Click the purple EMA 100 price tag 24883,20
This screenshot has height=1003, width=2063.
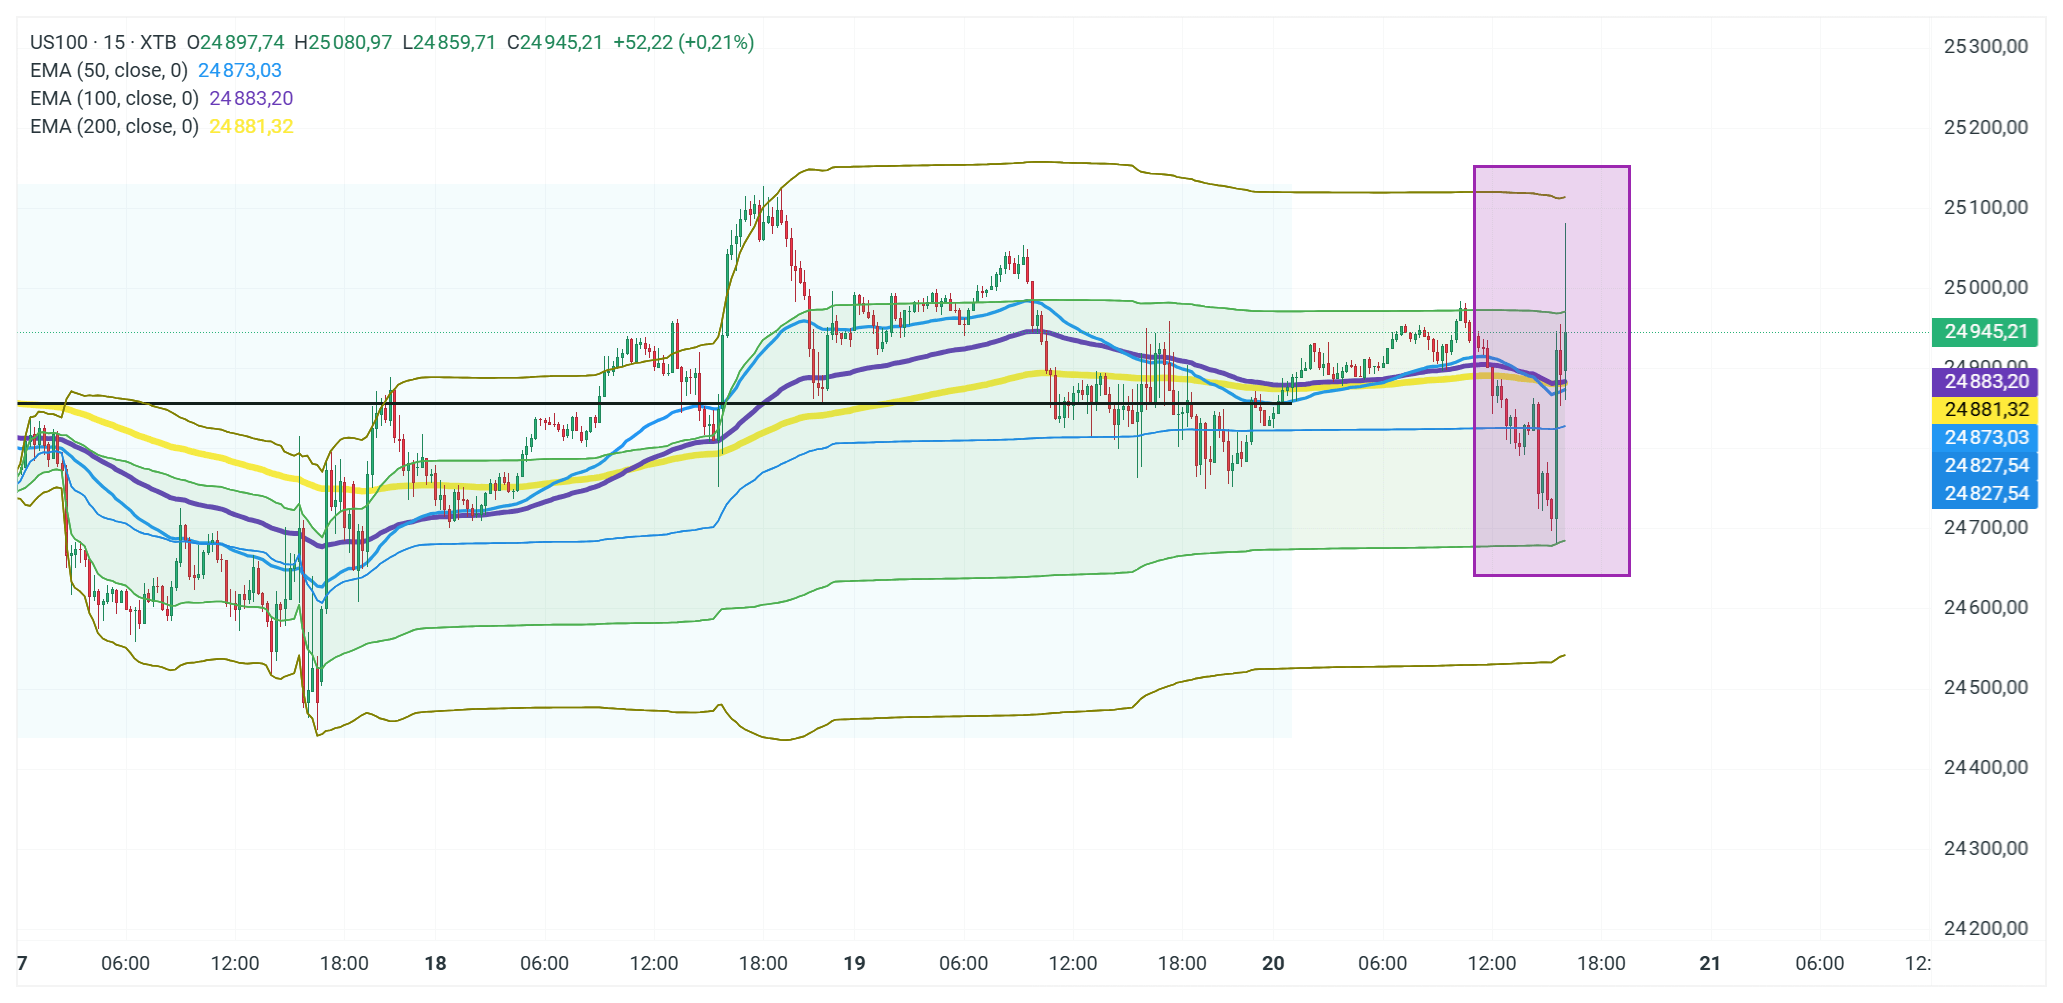(1985, 381)
